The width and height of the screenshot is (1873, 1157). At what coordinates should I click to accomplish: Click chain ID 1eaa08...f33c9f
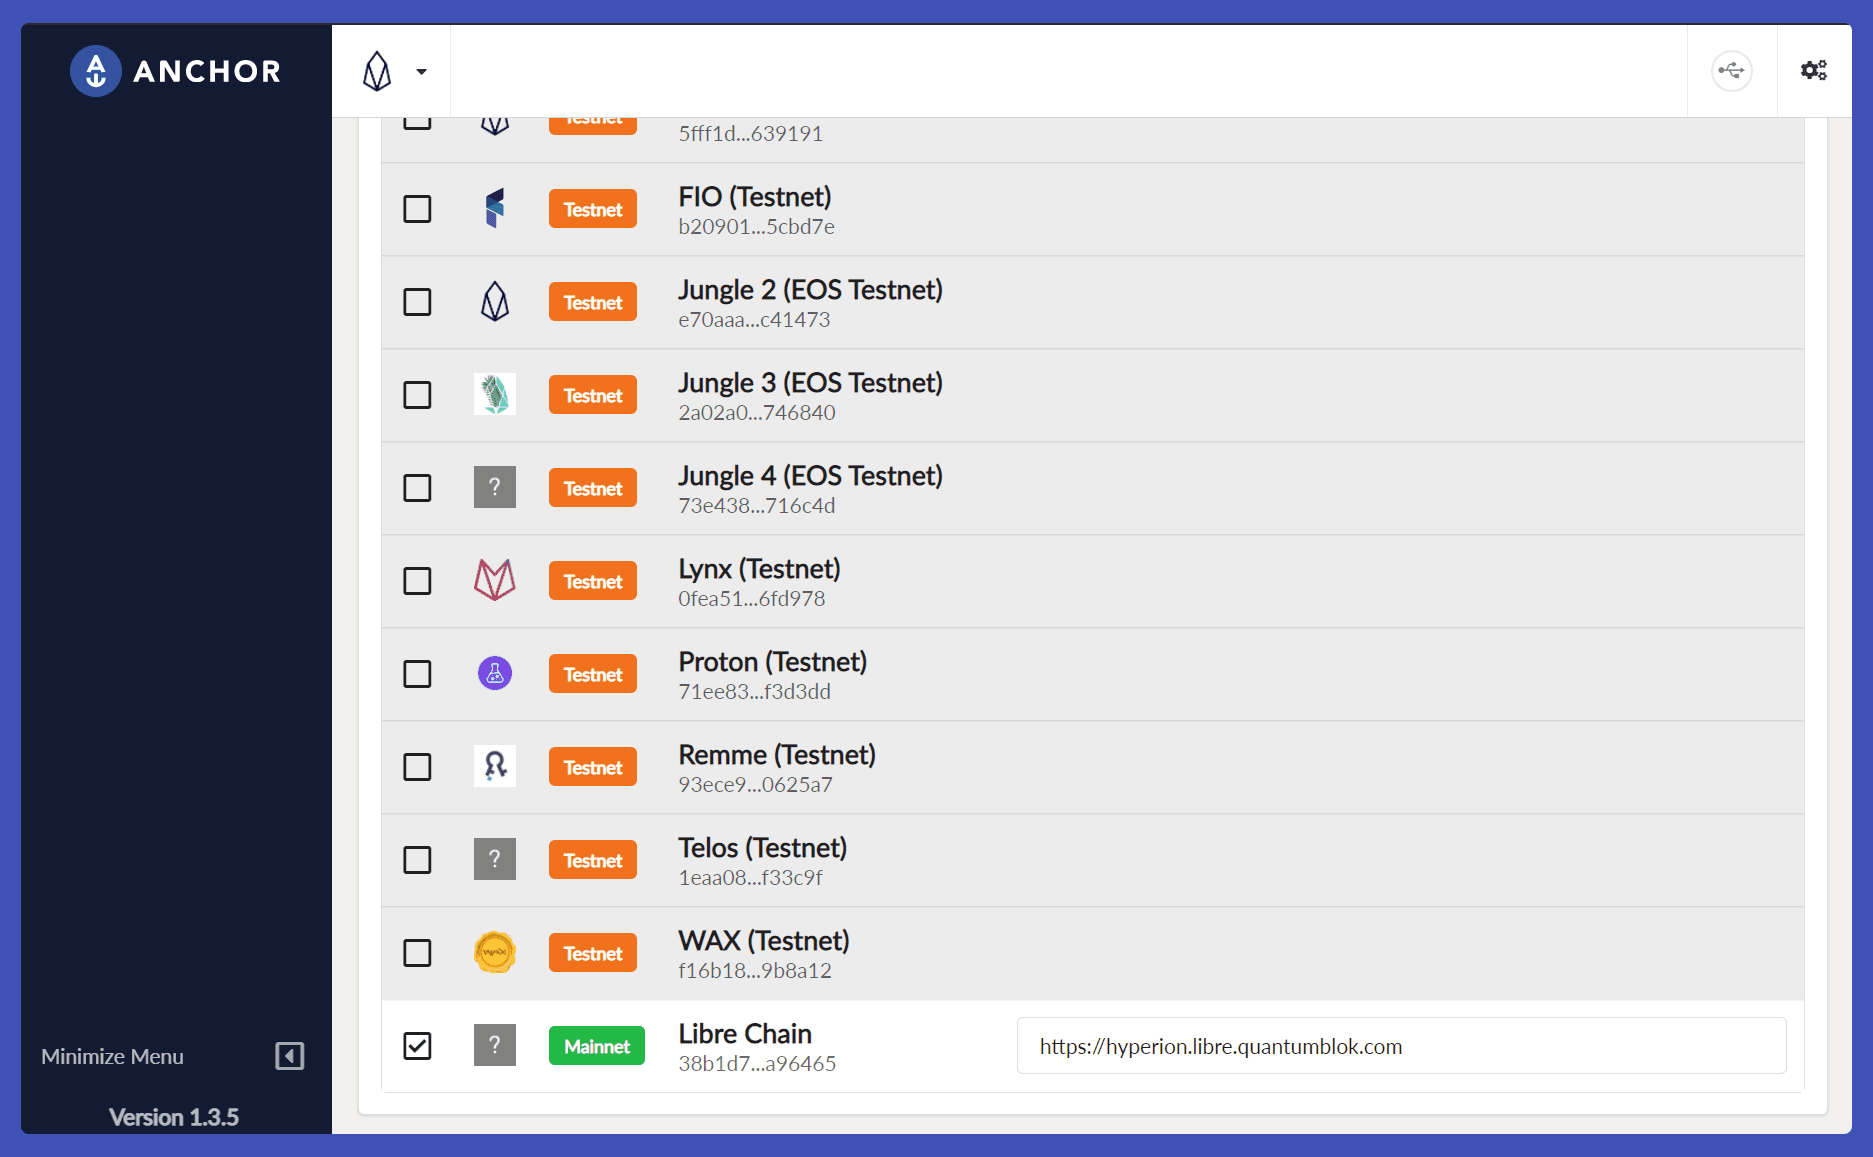pyautogui.click(x=751, y=878)
